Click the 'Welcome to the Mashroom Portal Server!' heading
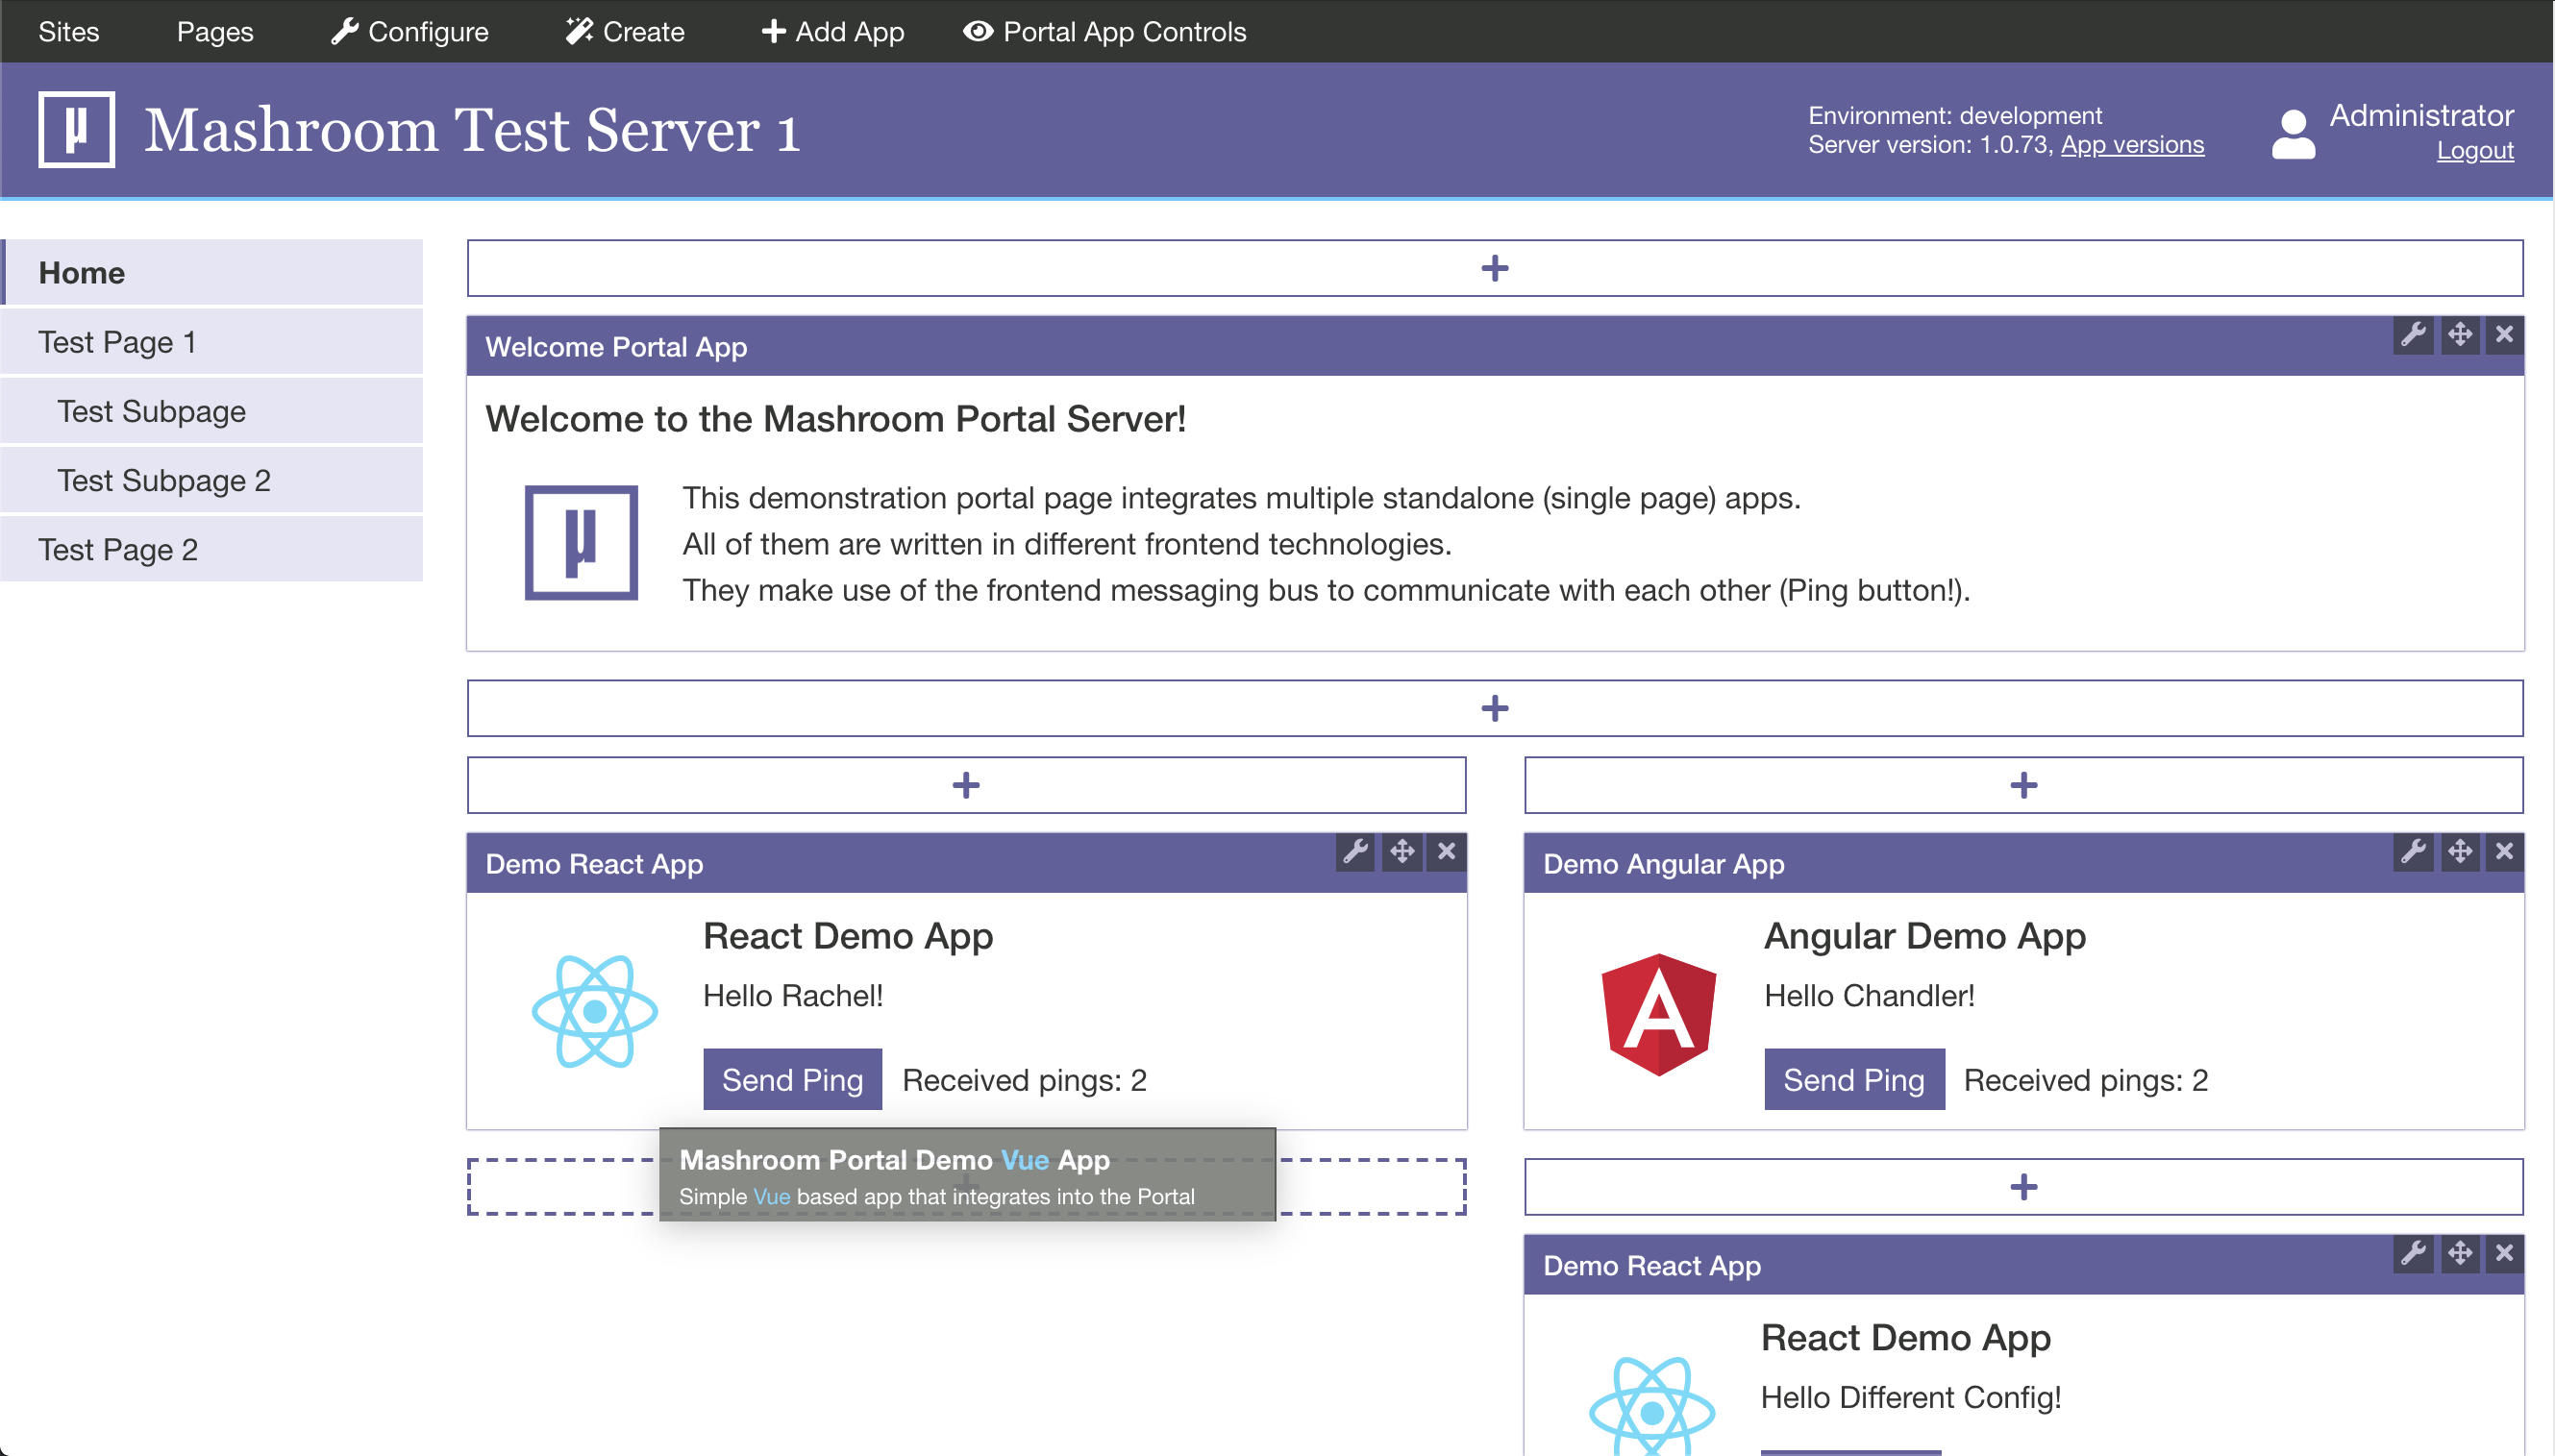The height and width of the screenshot is (1456, 2555). 836,419
